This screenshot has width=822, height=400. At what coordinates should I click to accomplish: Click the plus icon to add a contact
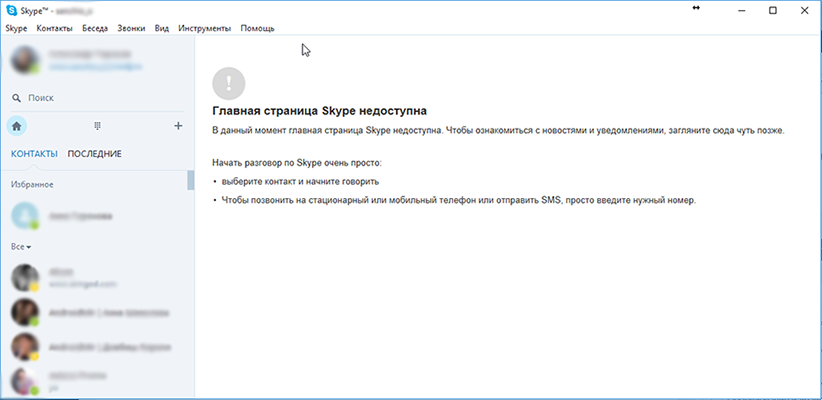pyautogui.click(x=178, y=126)
